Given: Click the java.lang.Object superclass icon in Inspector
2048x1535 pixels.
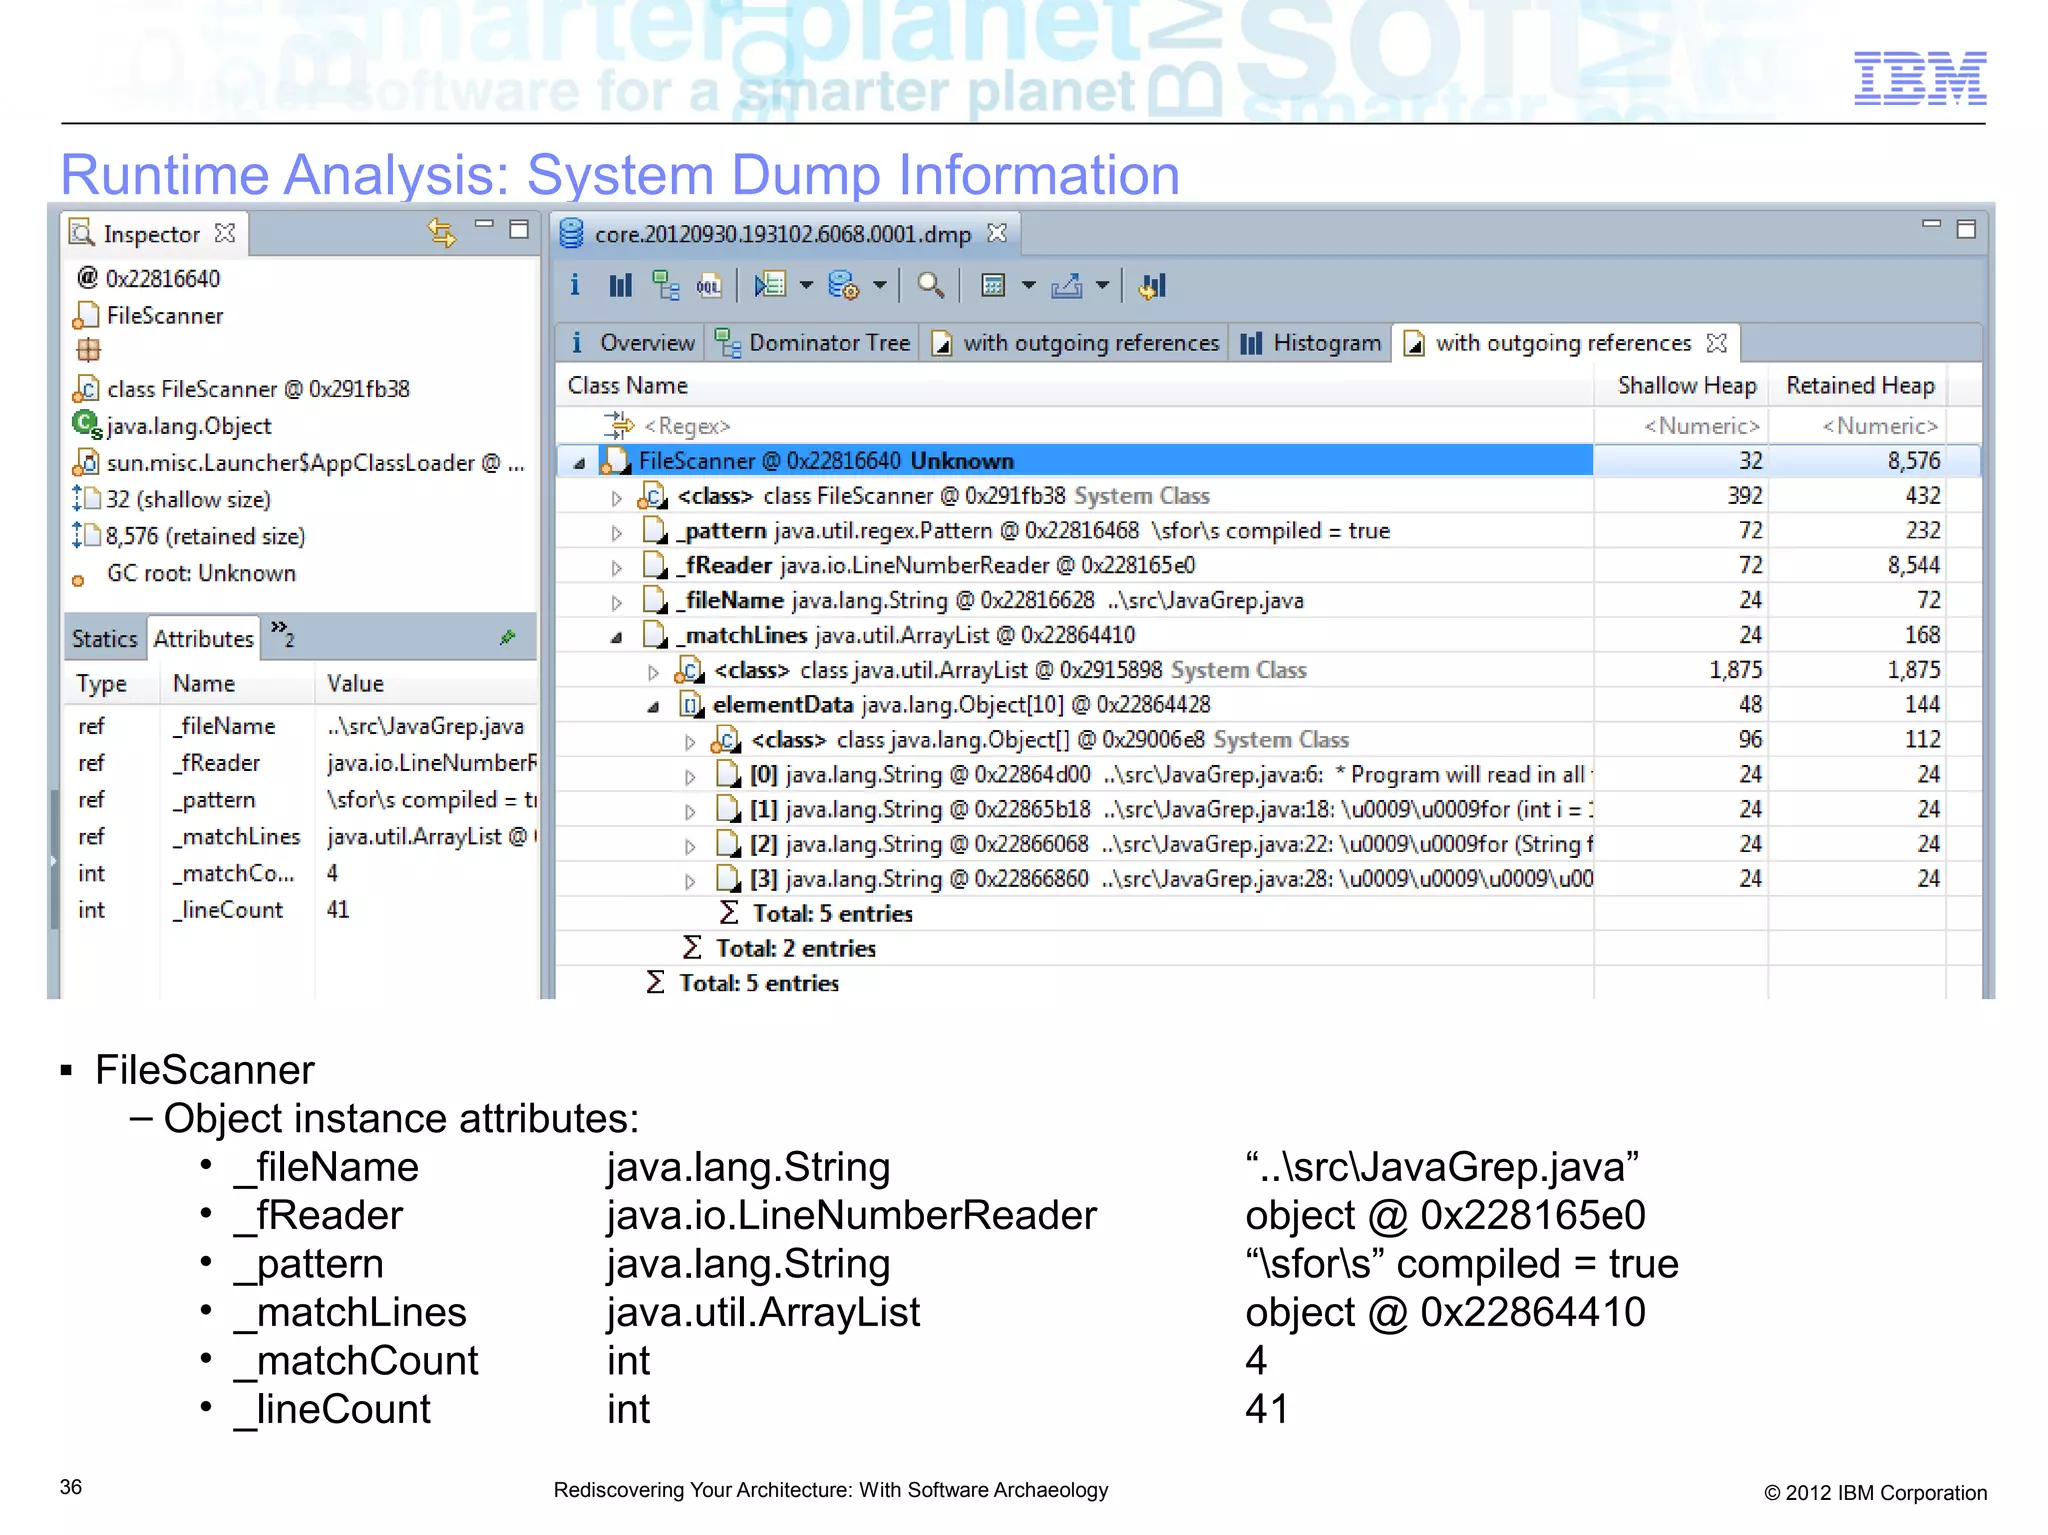Looking at the screenshot, I should click(x=86, y=425).
